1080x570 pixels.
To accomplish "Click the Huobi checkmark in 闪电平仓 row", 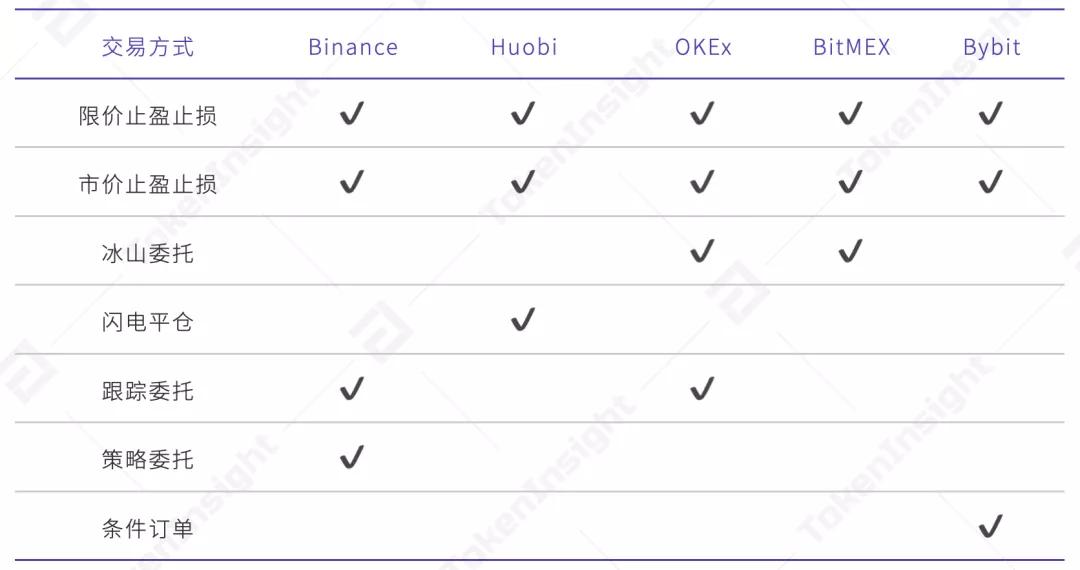I will [x=522, y=321].
